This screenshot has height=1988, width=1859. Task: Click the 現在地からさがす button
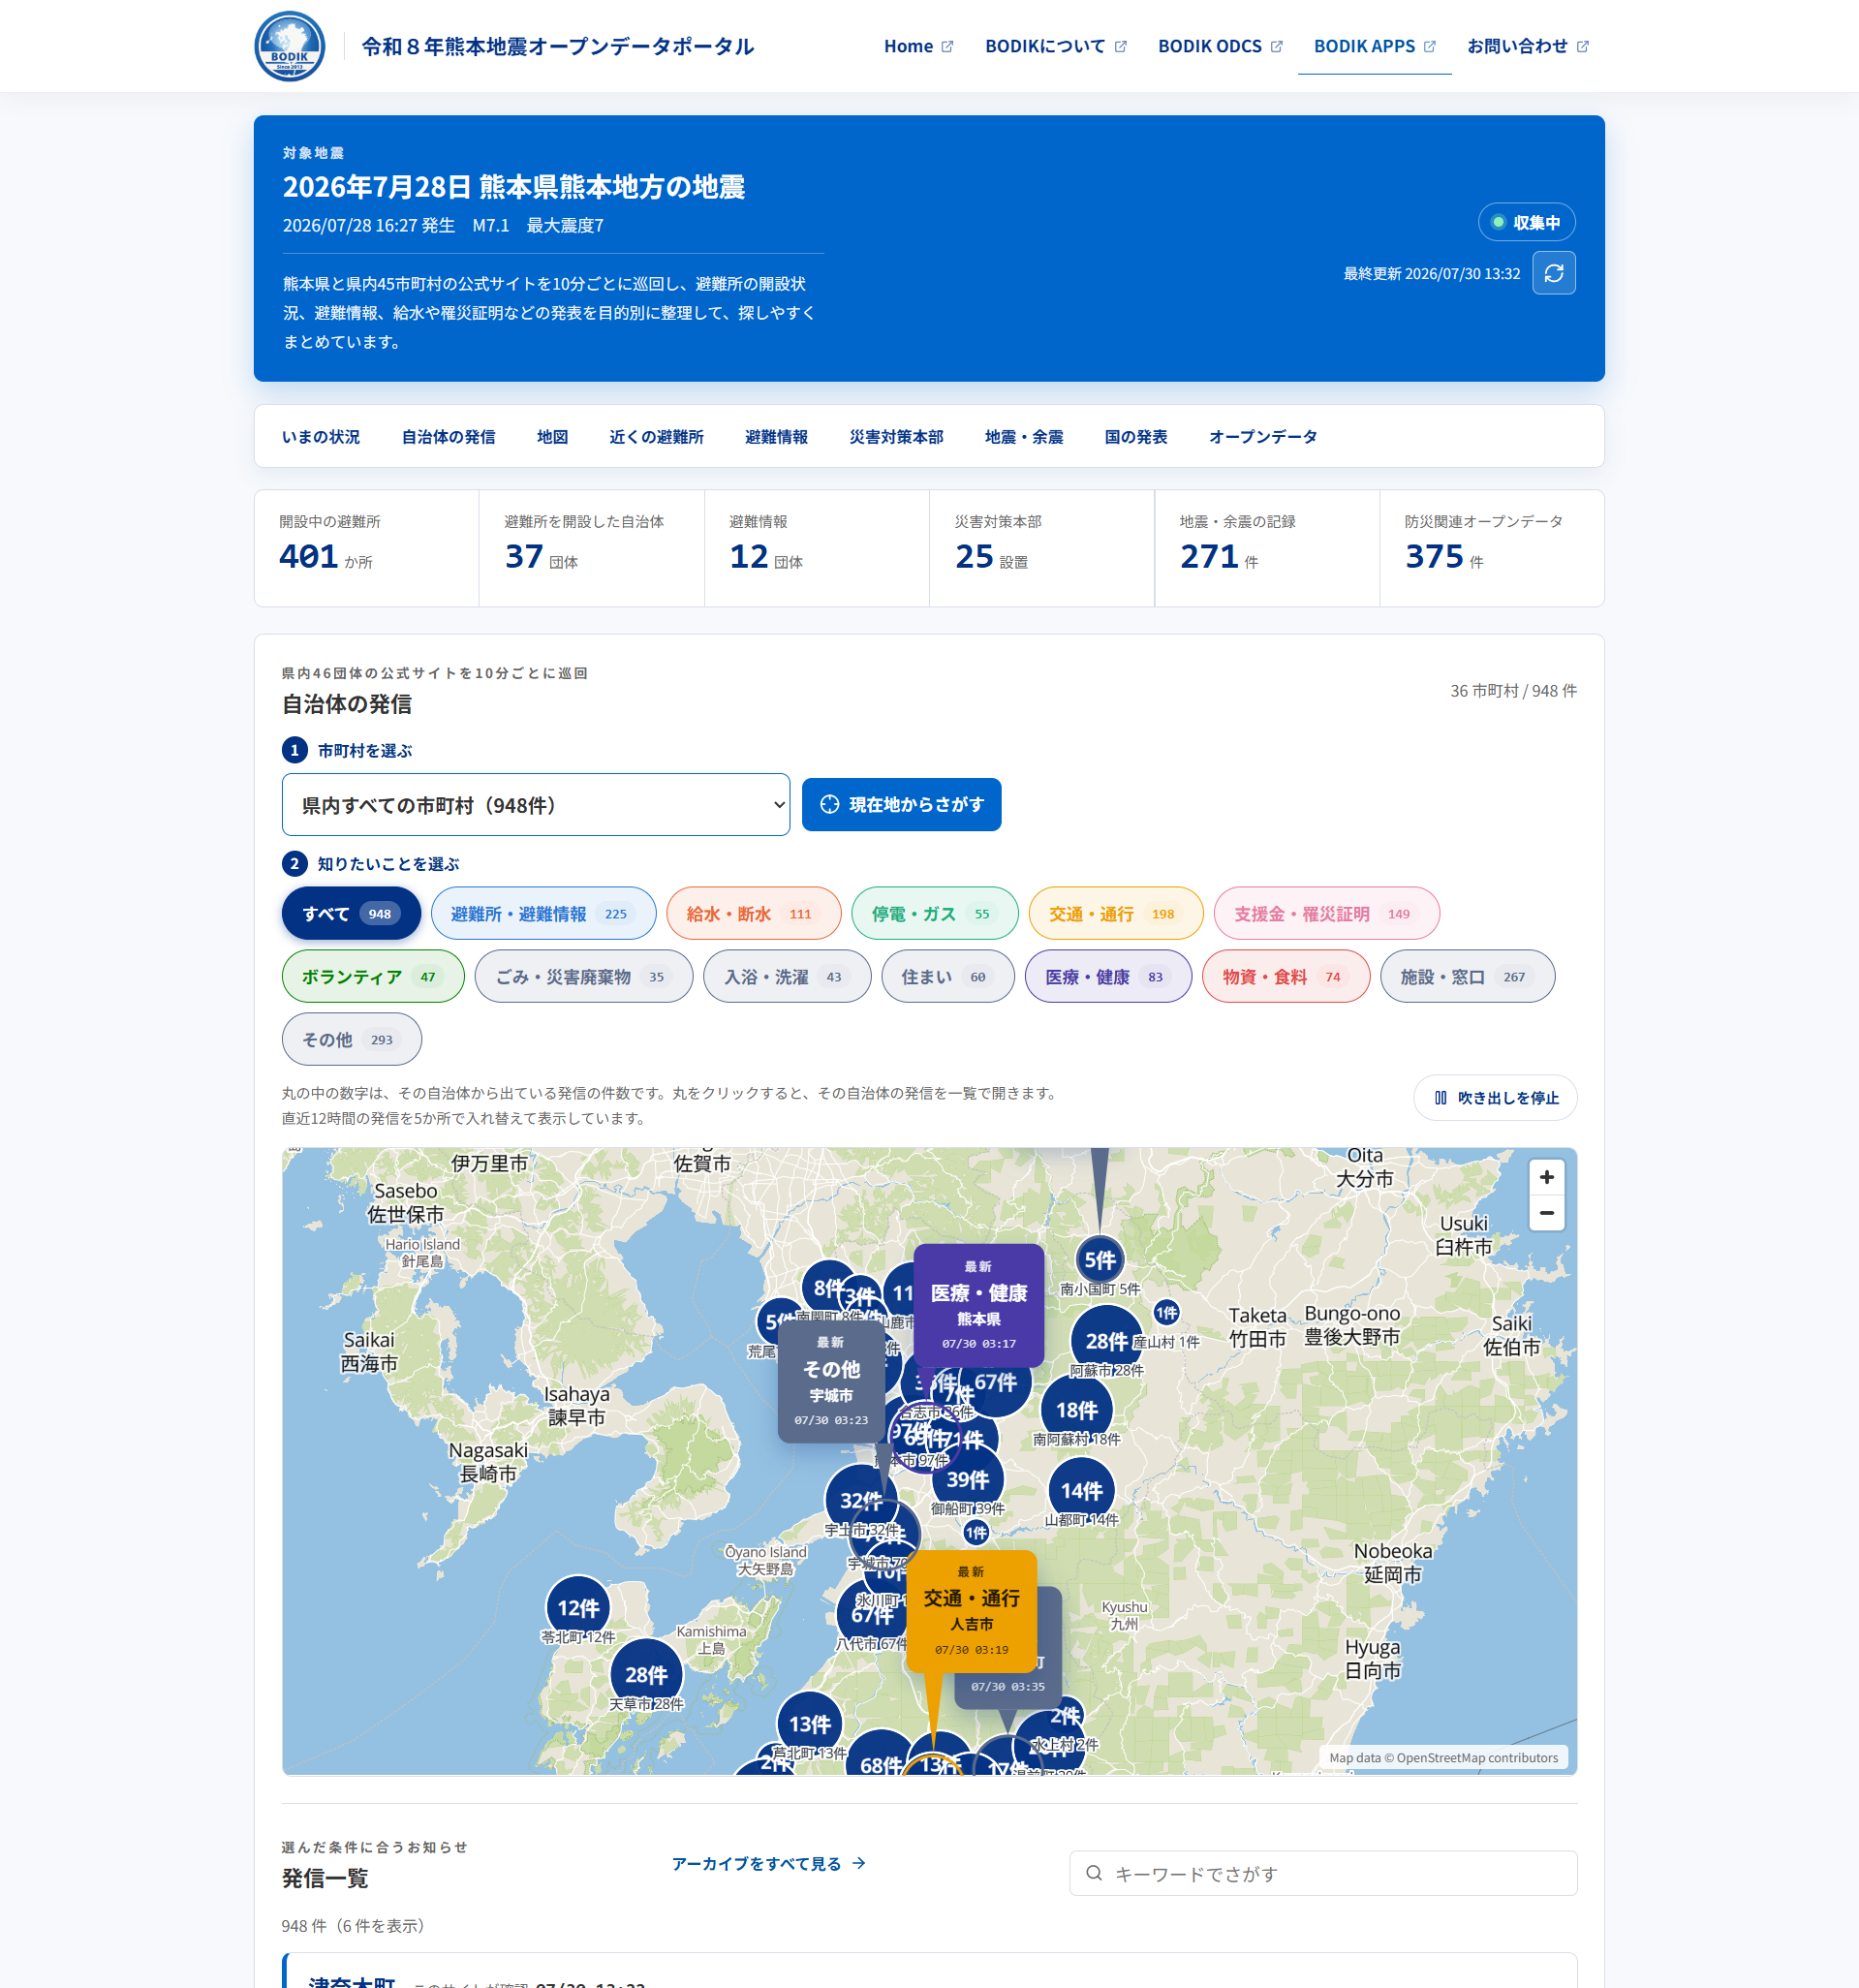pyautogui.click(x=901, y=804)
